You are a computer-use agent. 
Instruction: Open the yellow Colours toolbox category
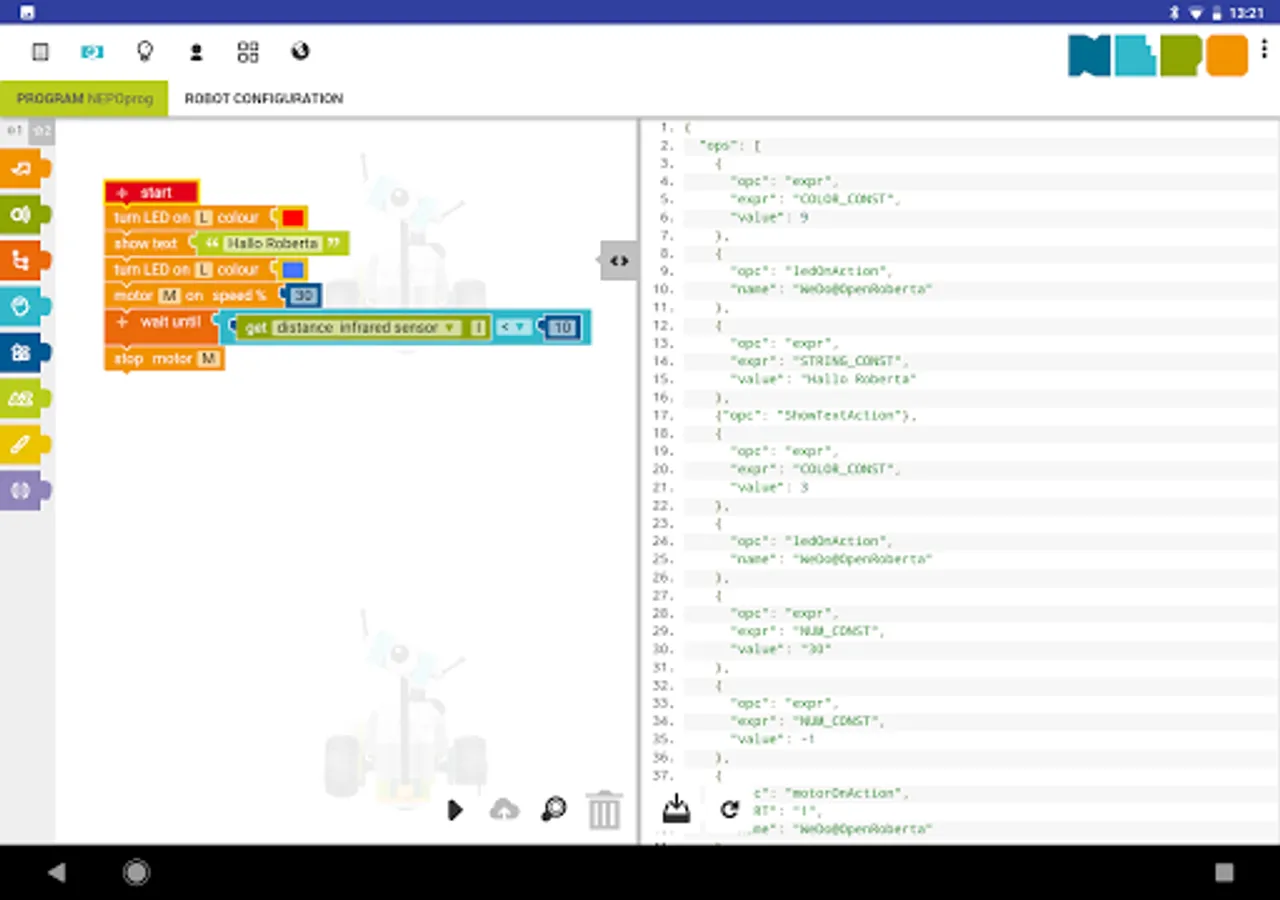point(23,444)
